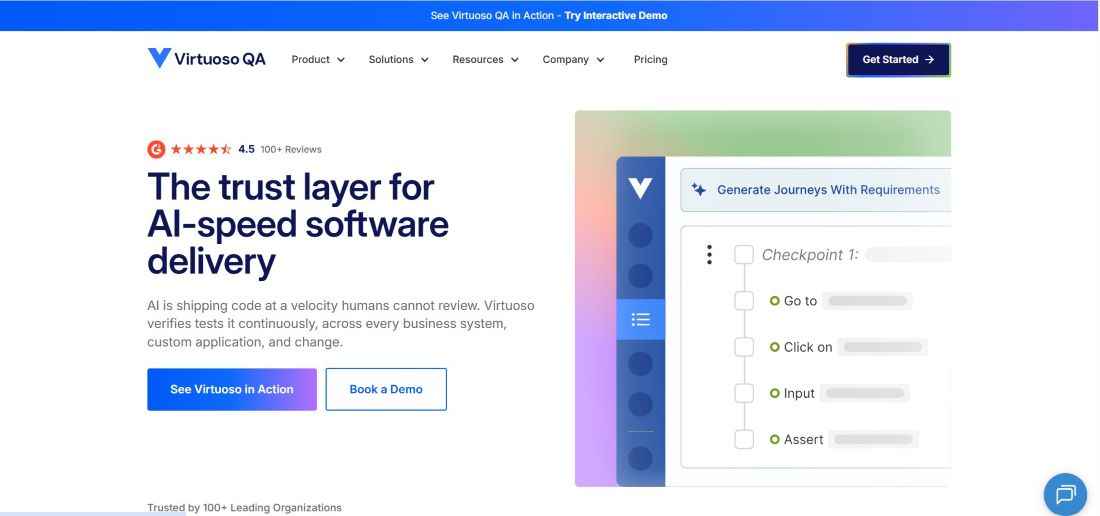
Task: Click Trusted by 100+ Leading Organizations text
Action: point(244,508)
